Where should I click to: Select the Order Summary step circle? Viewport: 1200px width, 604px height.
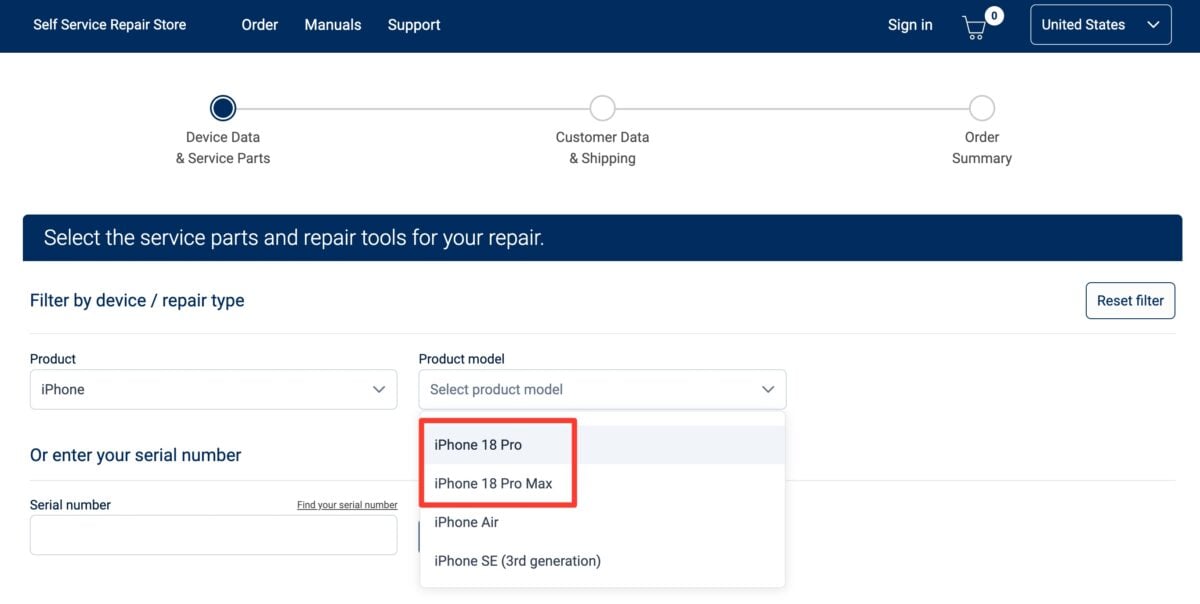click(x=982, y=108)
